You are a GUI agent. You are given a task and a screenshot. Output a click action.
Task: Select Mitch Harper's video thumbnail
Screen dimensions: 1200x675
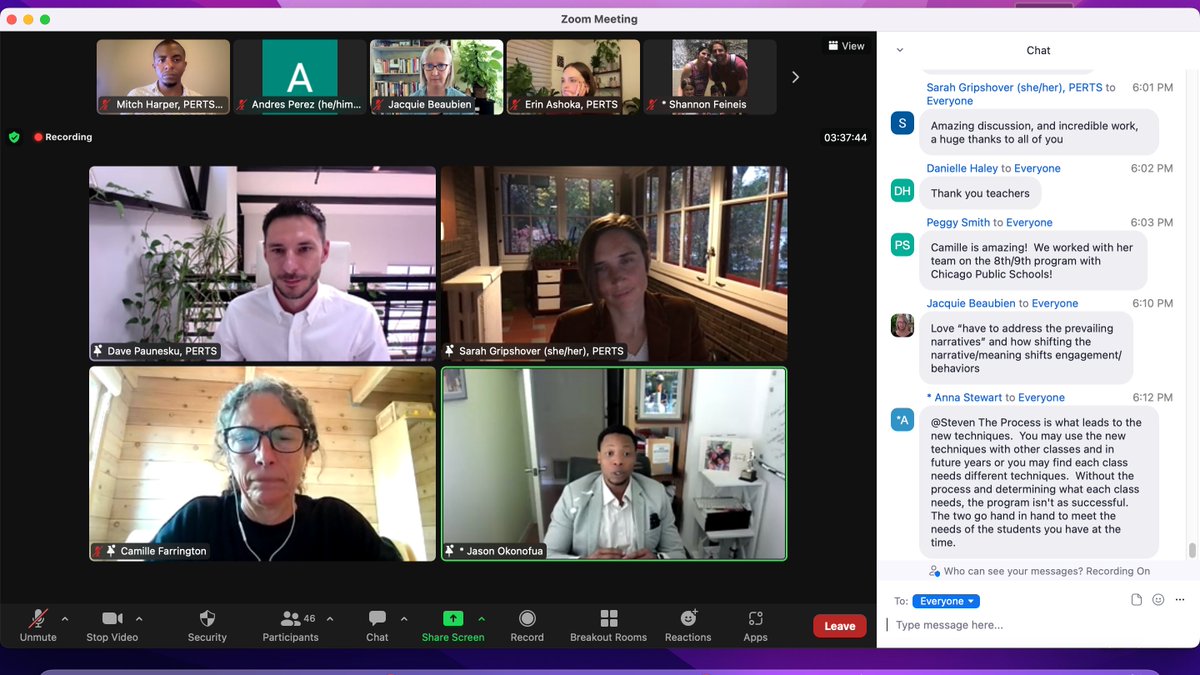[x=163, y=77]
